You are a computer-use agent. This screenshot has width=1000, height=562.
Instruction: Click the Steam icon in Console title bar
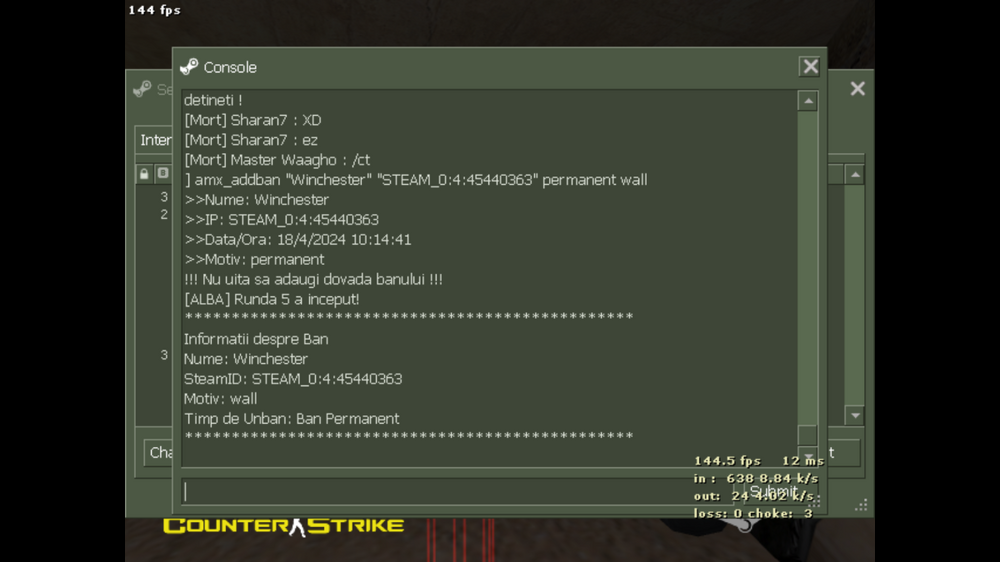pos(189,67)
